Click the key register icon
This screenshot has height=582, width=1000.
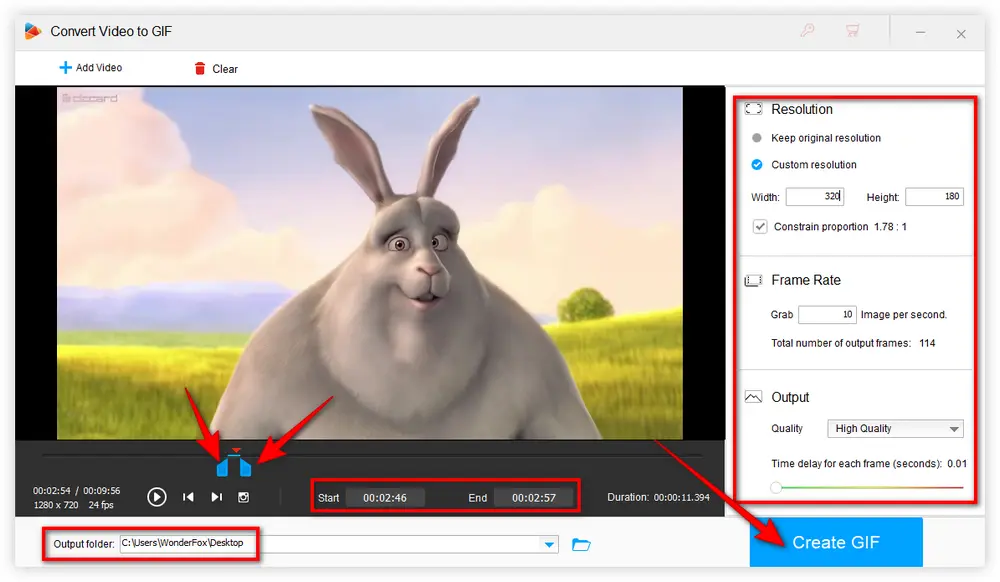[x=807, y=30]
